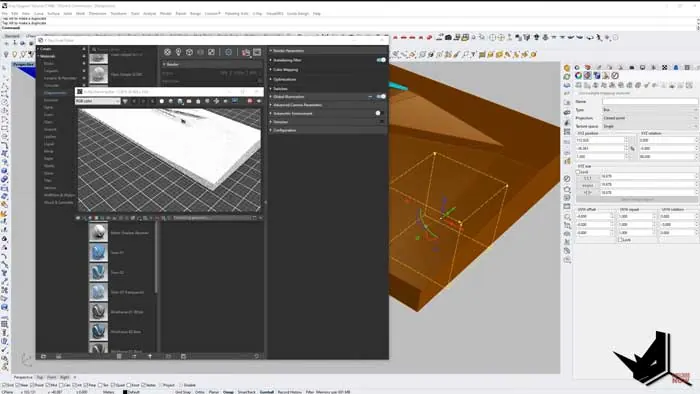Open the File menu
Image resolution: width=700 pixels, height=394 pixels.
4,13
